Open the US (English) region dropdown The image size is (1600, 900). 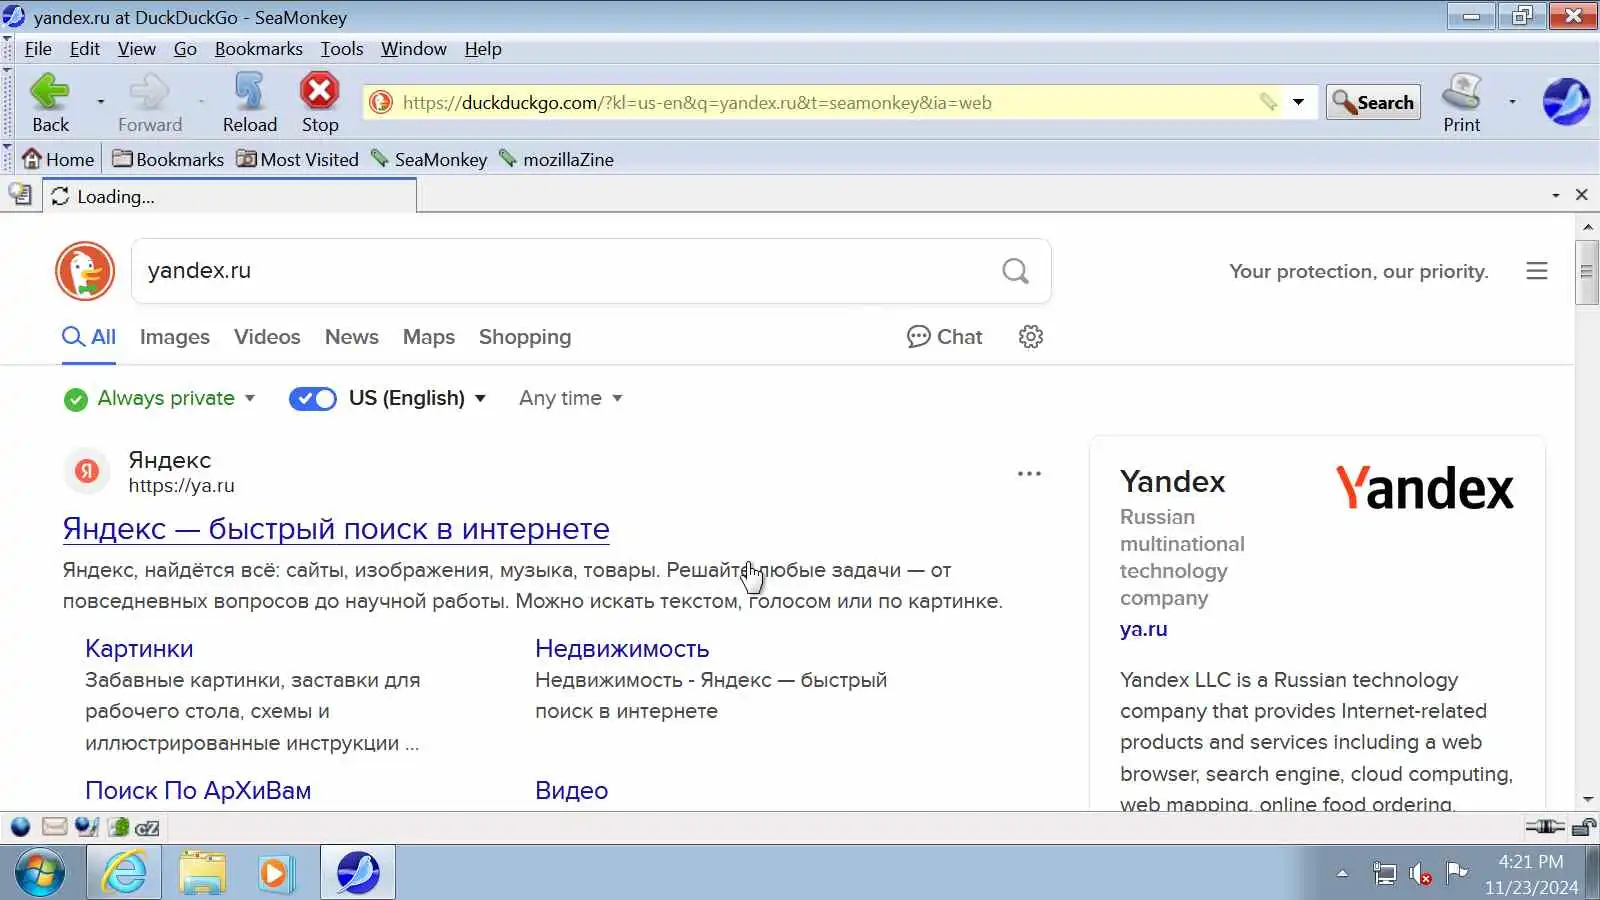pos(418,399)
